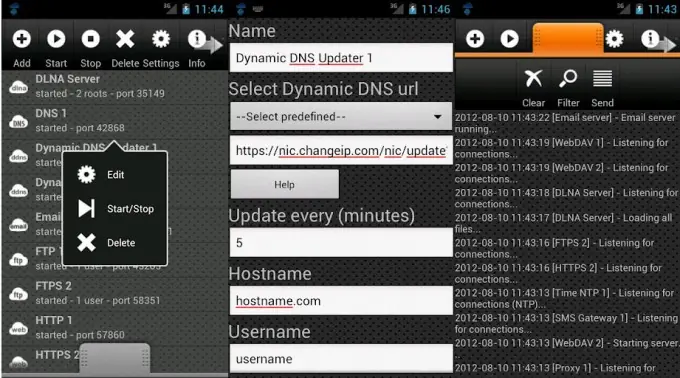Tap the 11:46 clock in middle status bar
The image size is (680, 378).
click(436, 10)
